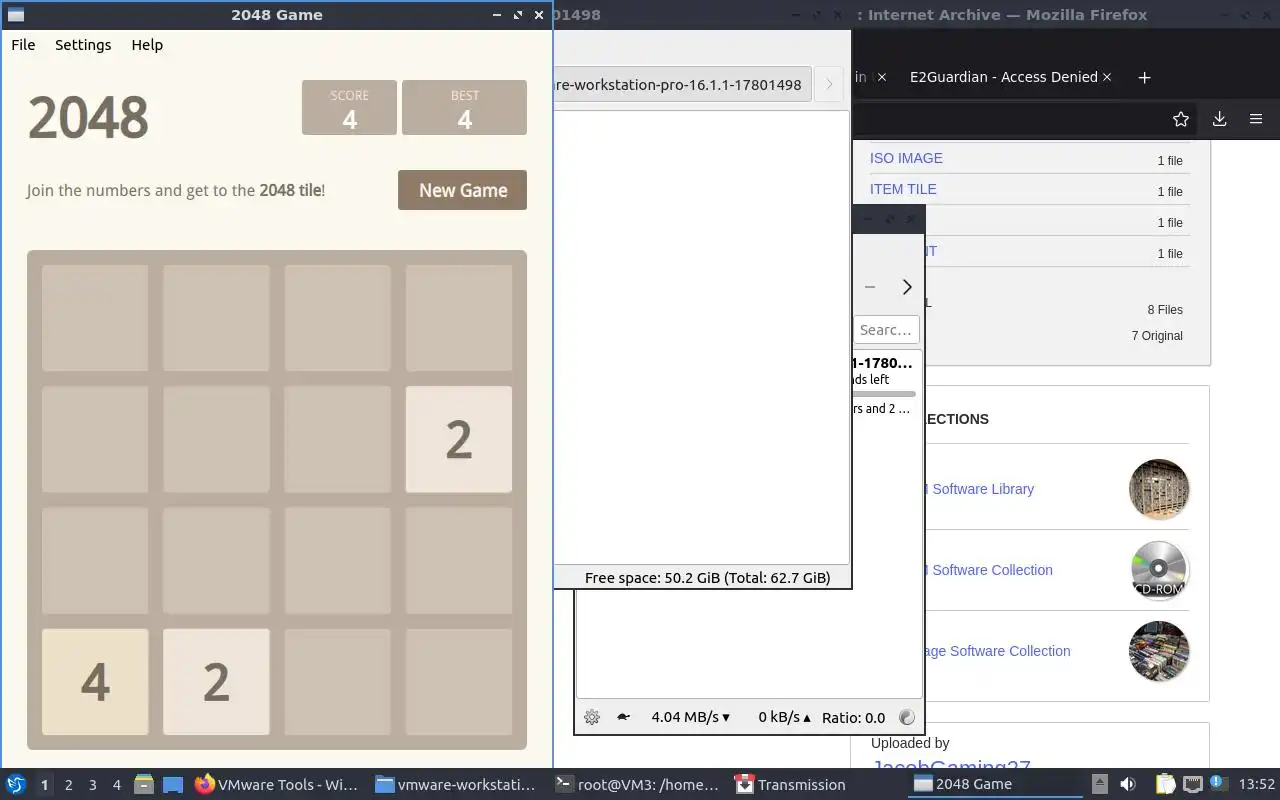Click the 2048 Game window menu icon
The height and width of the screenshot is (800, 1280).
point(15,15)
